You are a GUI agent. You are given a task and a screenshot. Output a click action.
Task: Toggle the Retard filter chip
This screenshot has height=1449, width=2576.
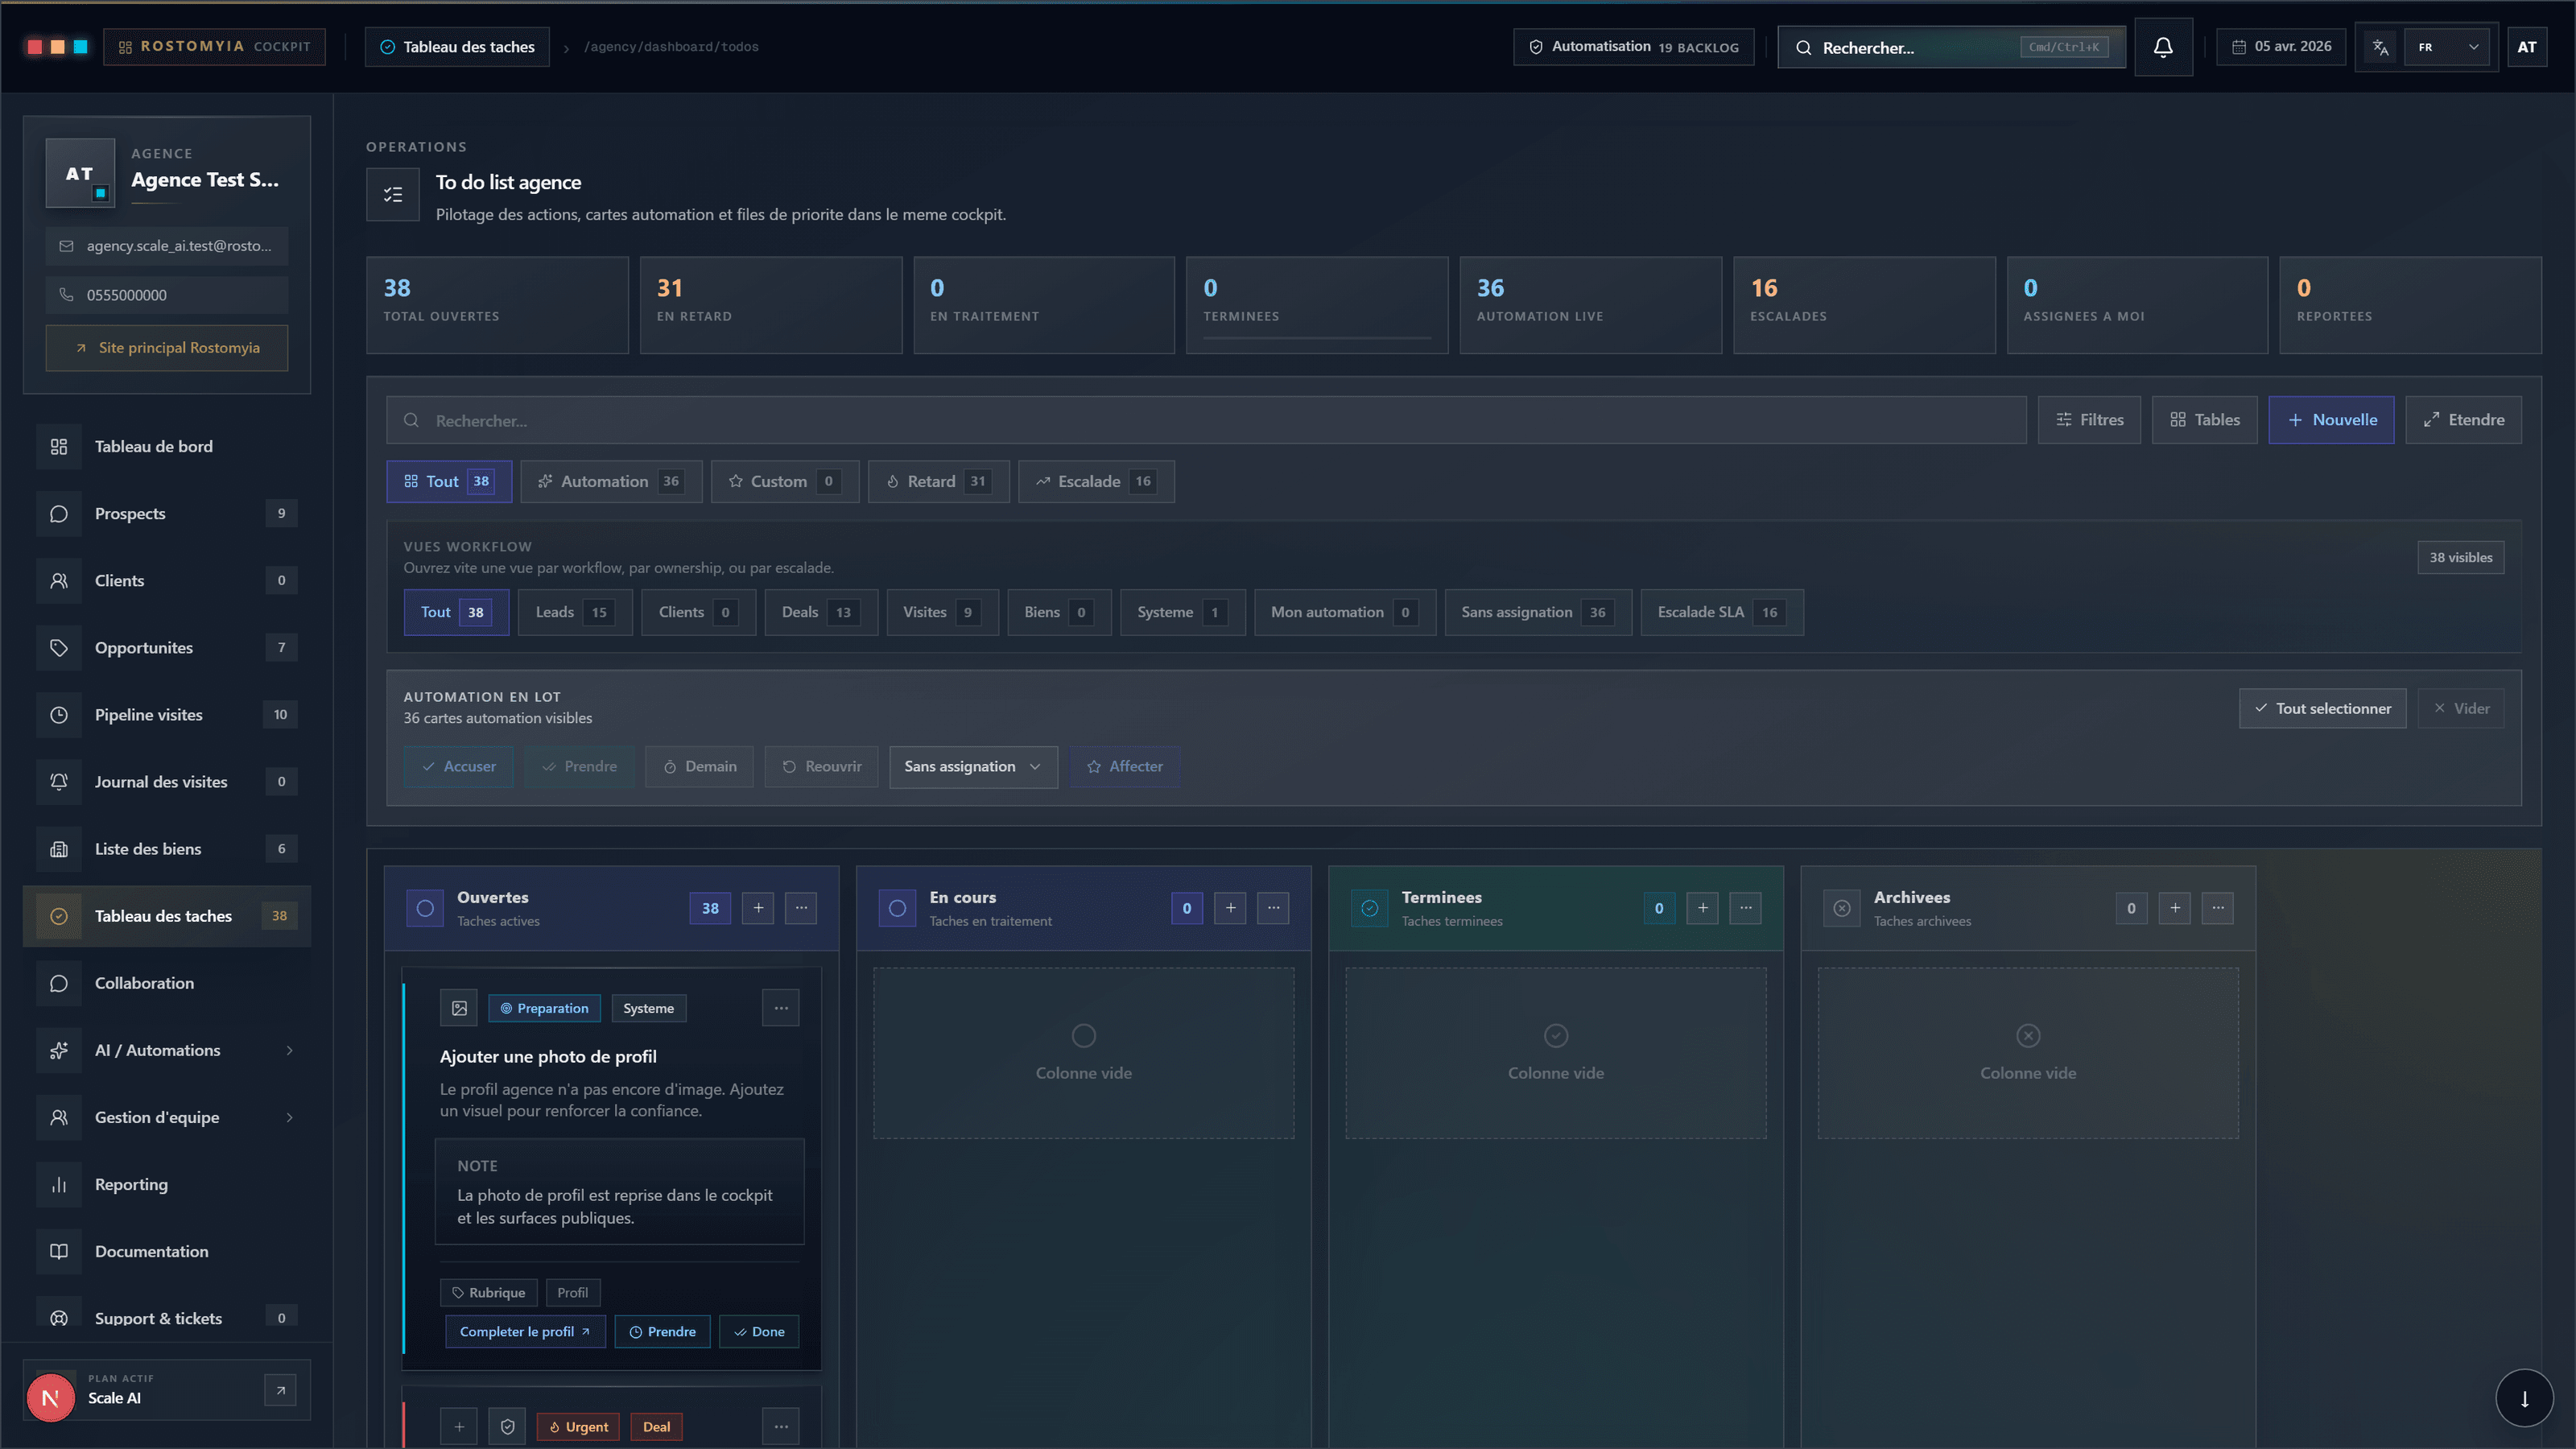[938, 481]
